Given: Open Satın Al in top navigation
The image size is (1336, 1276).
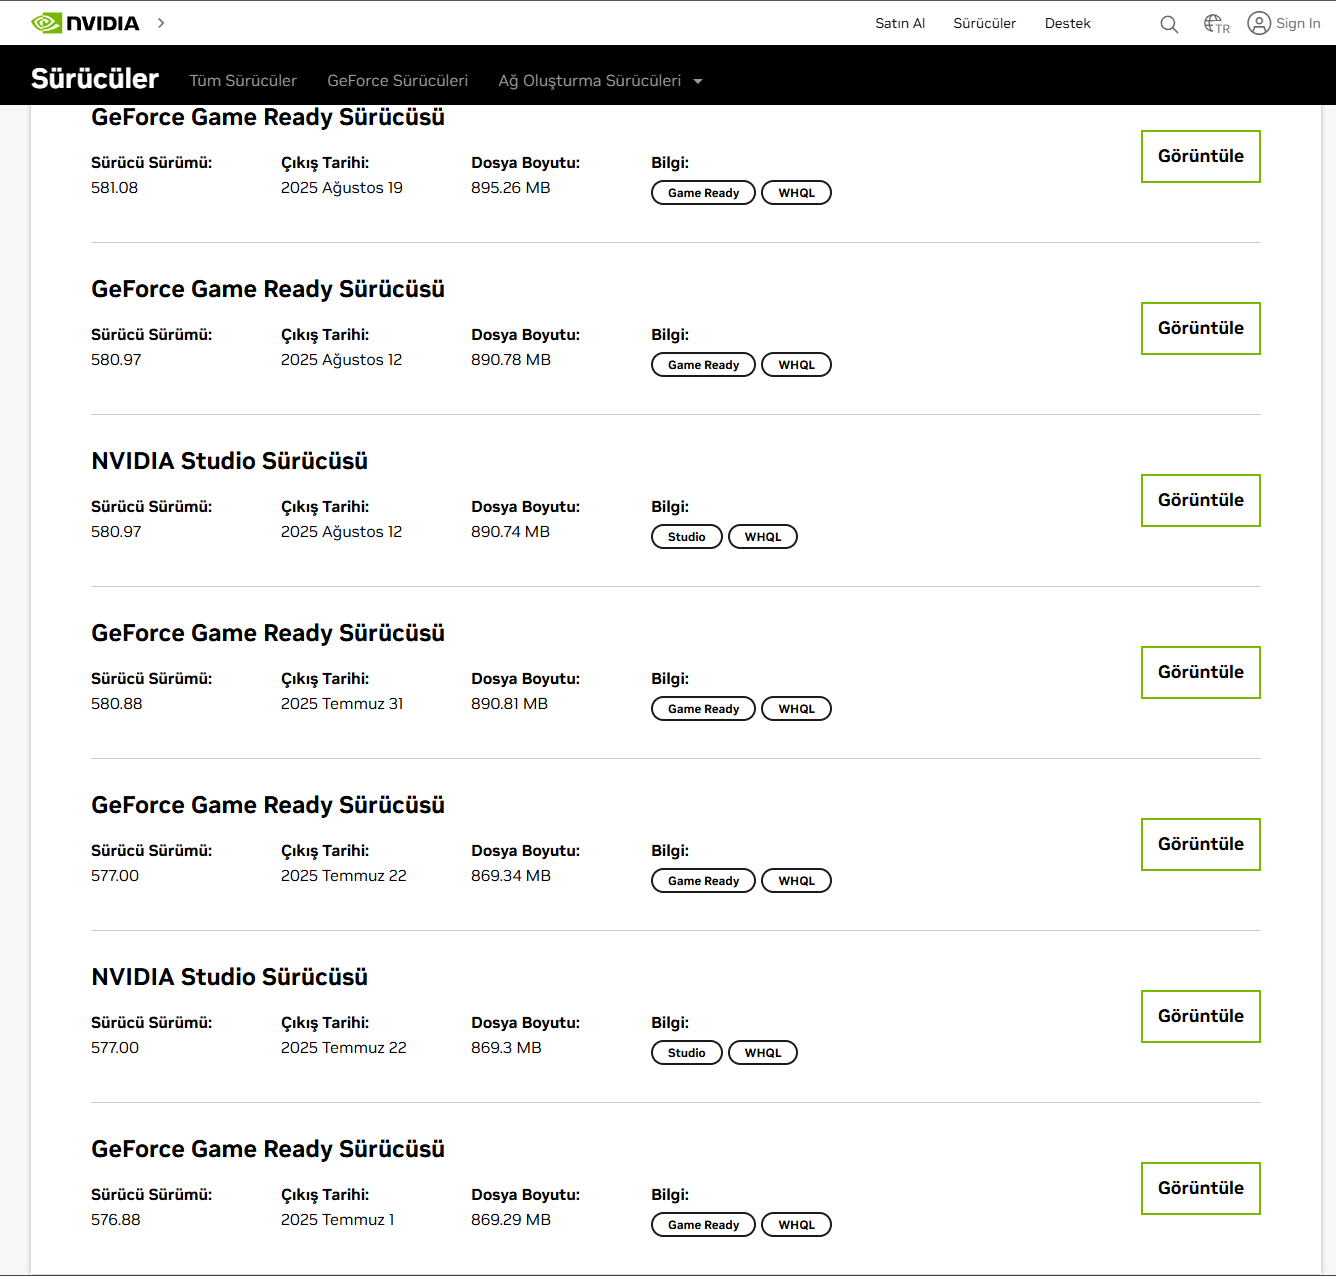Looking at the screenshot, I should tap(900, 23).
